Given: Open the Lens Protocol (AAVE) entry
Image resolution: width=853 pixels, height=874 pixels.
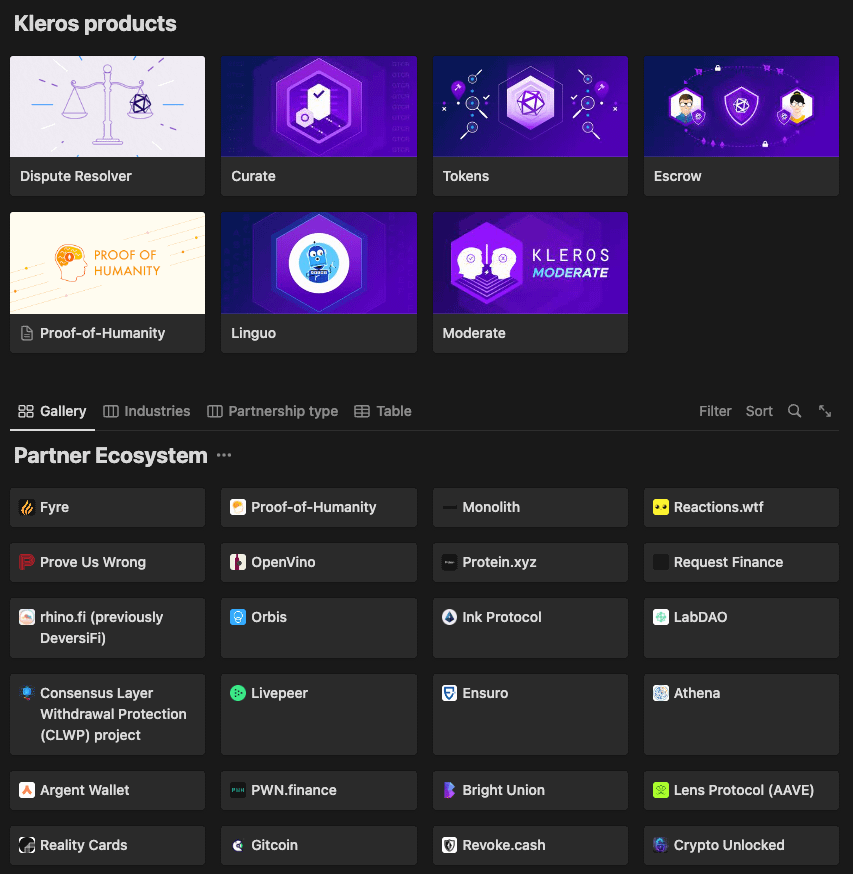Looking at the screenshot, I should click(743, 790).
